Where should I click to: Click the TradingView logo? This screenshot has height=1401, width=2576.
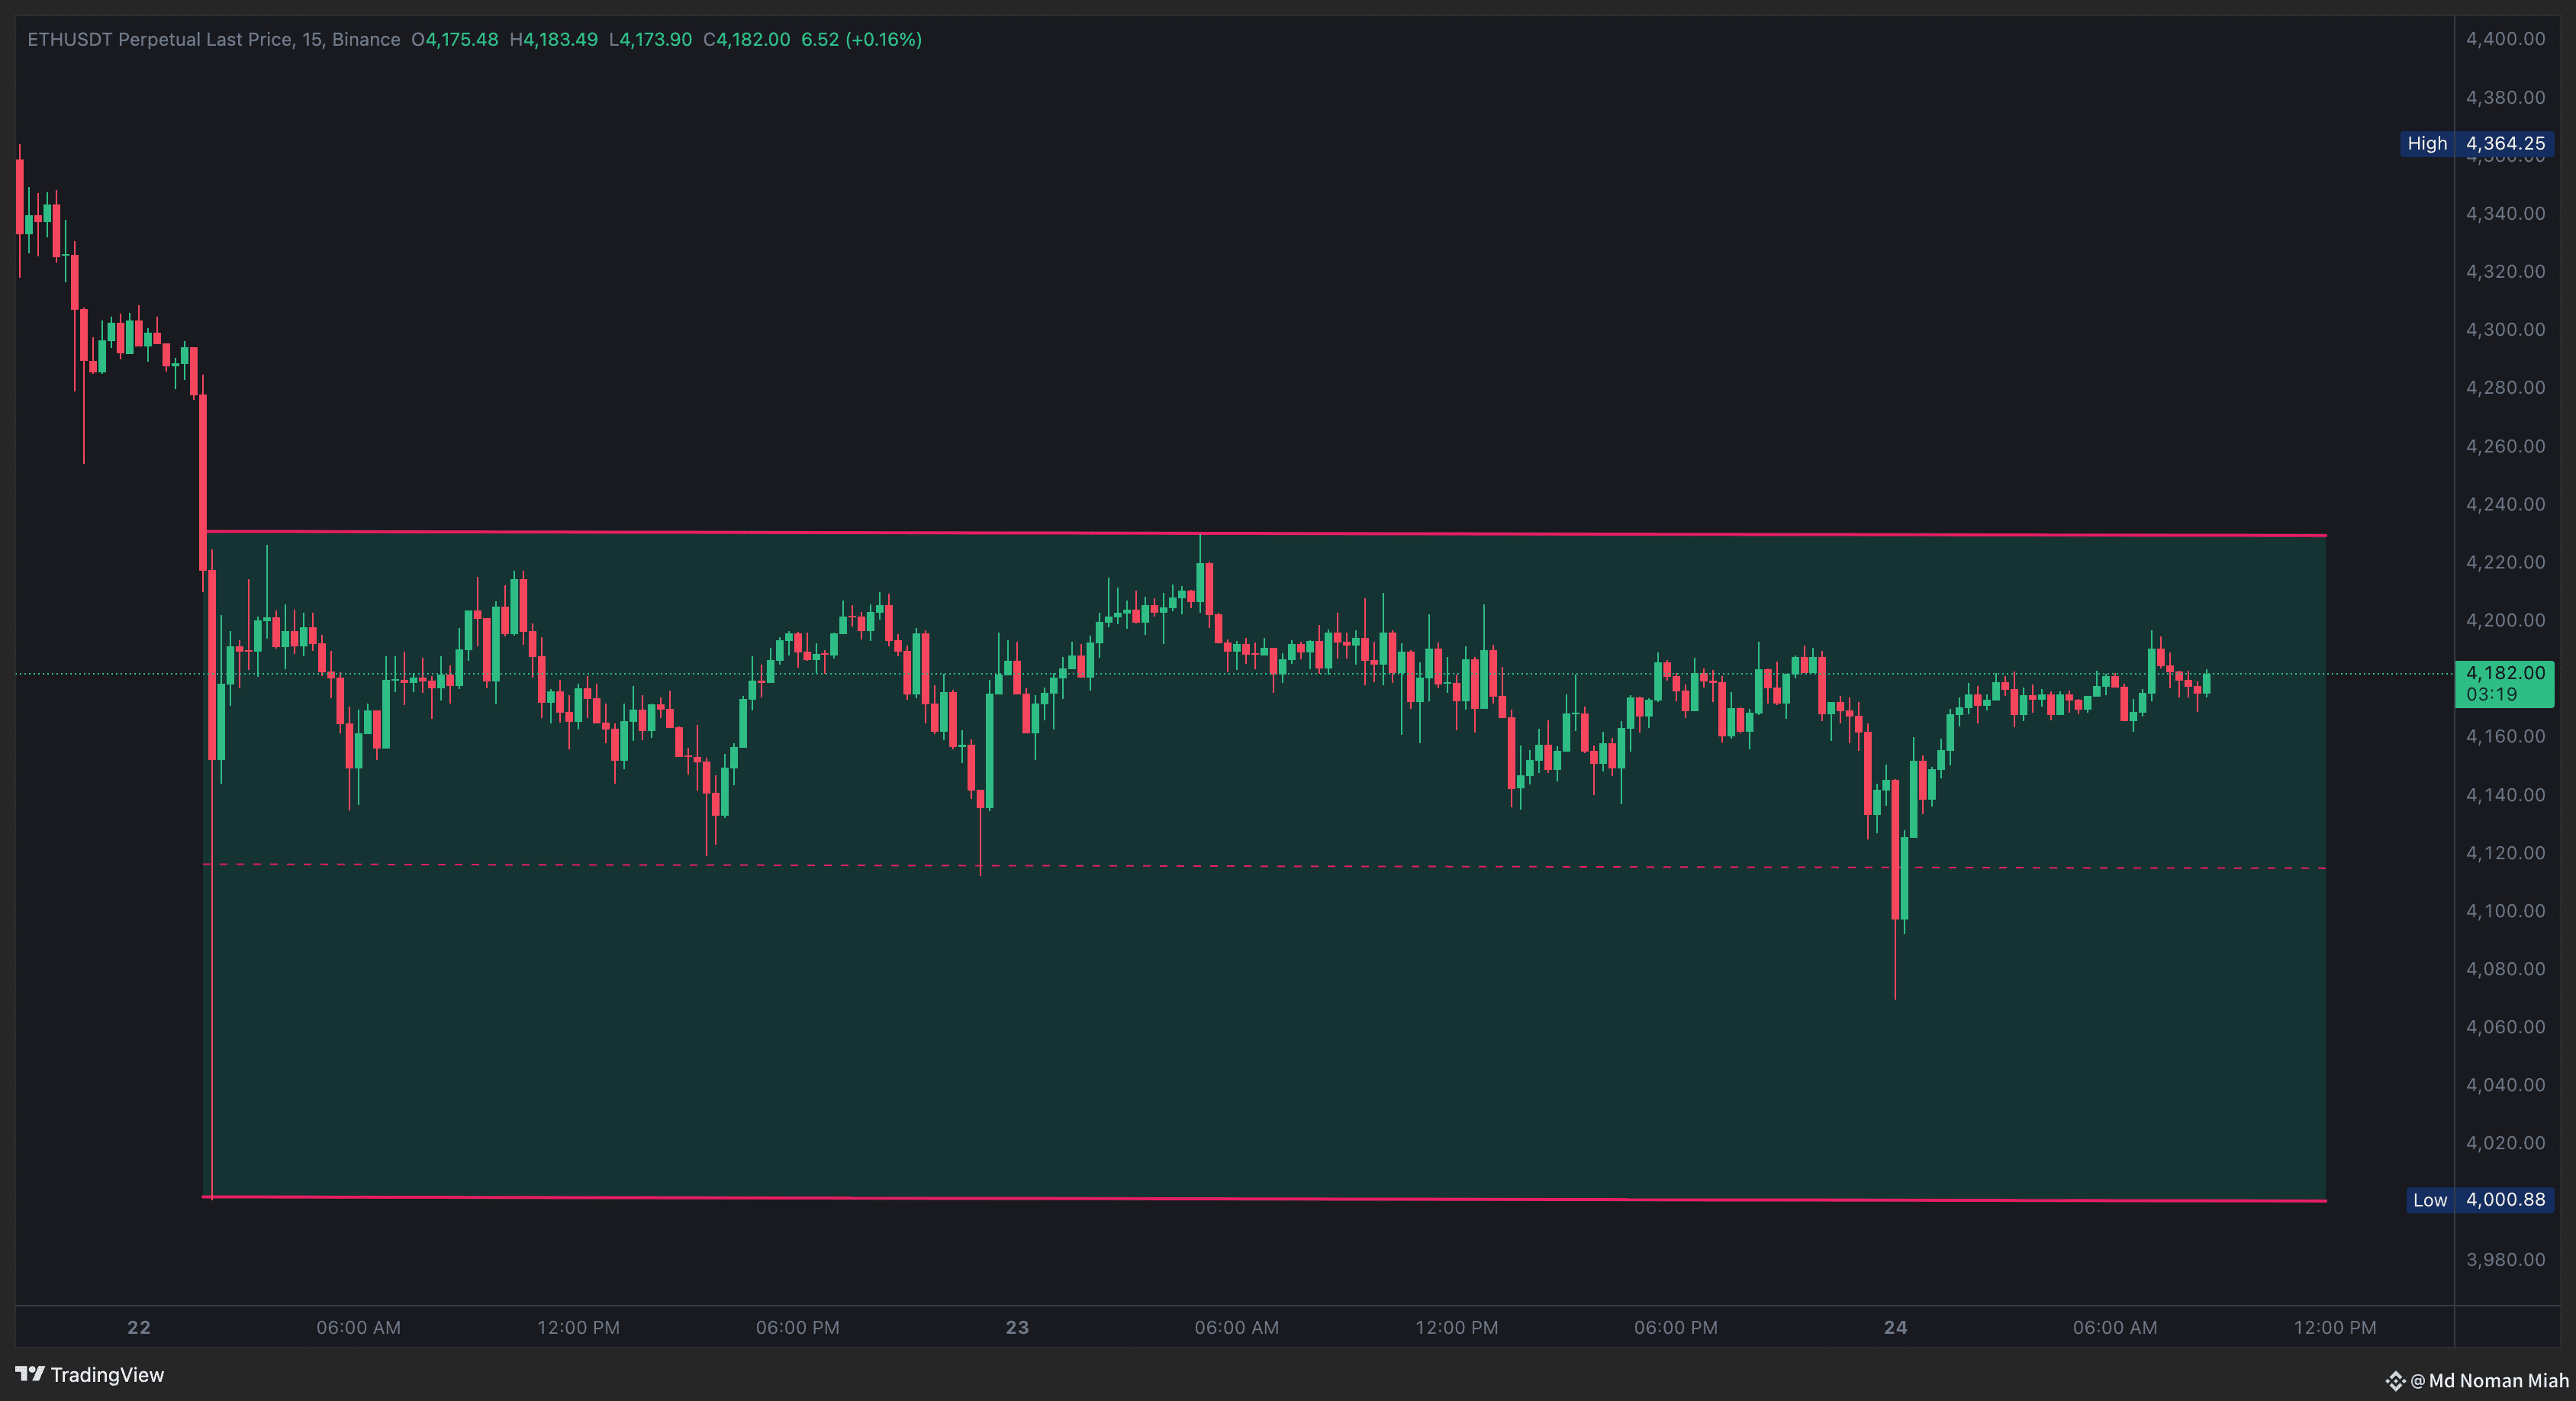pos(90,1375)
